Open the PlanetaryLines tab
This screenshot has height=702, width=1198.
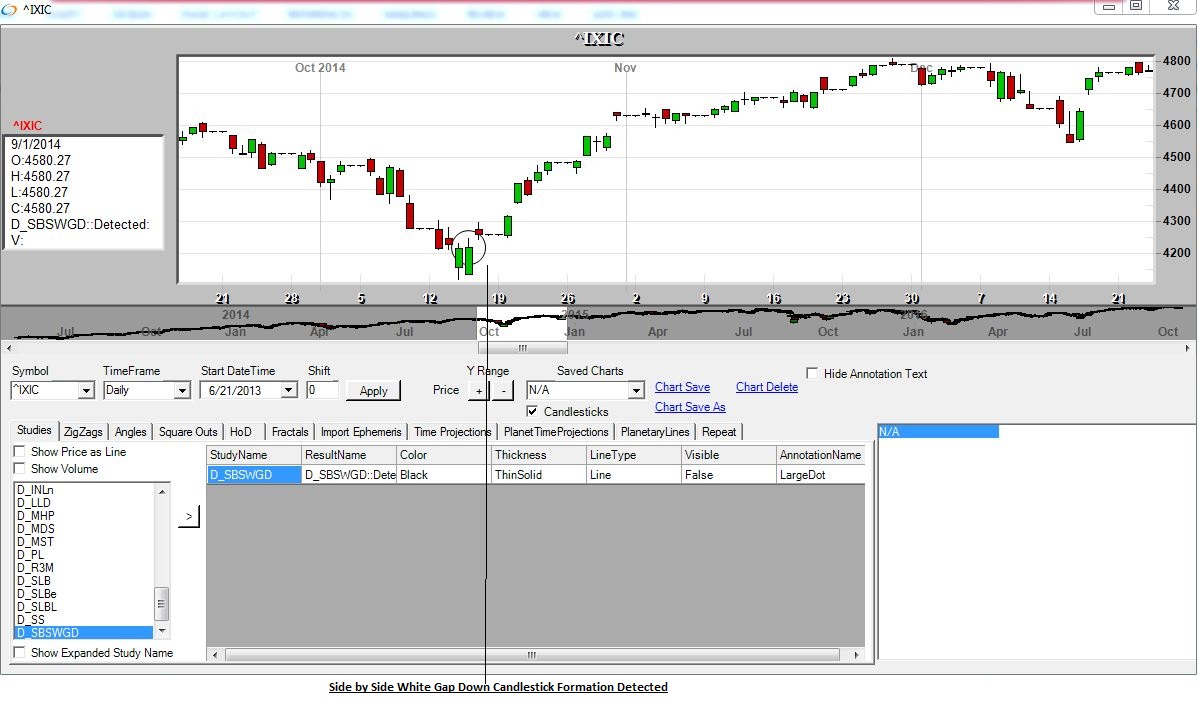click(x=655, y=432)
